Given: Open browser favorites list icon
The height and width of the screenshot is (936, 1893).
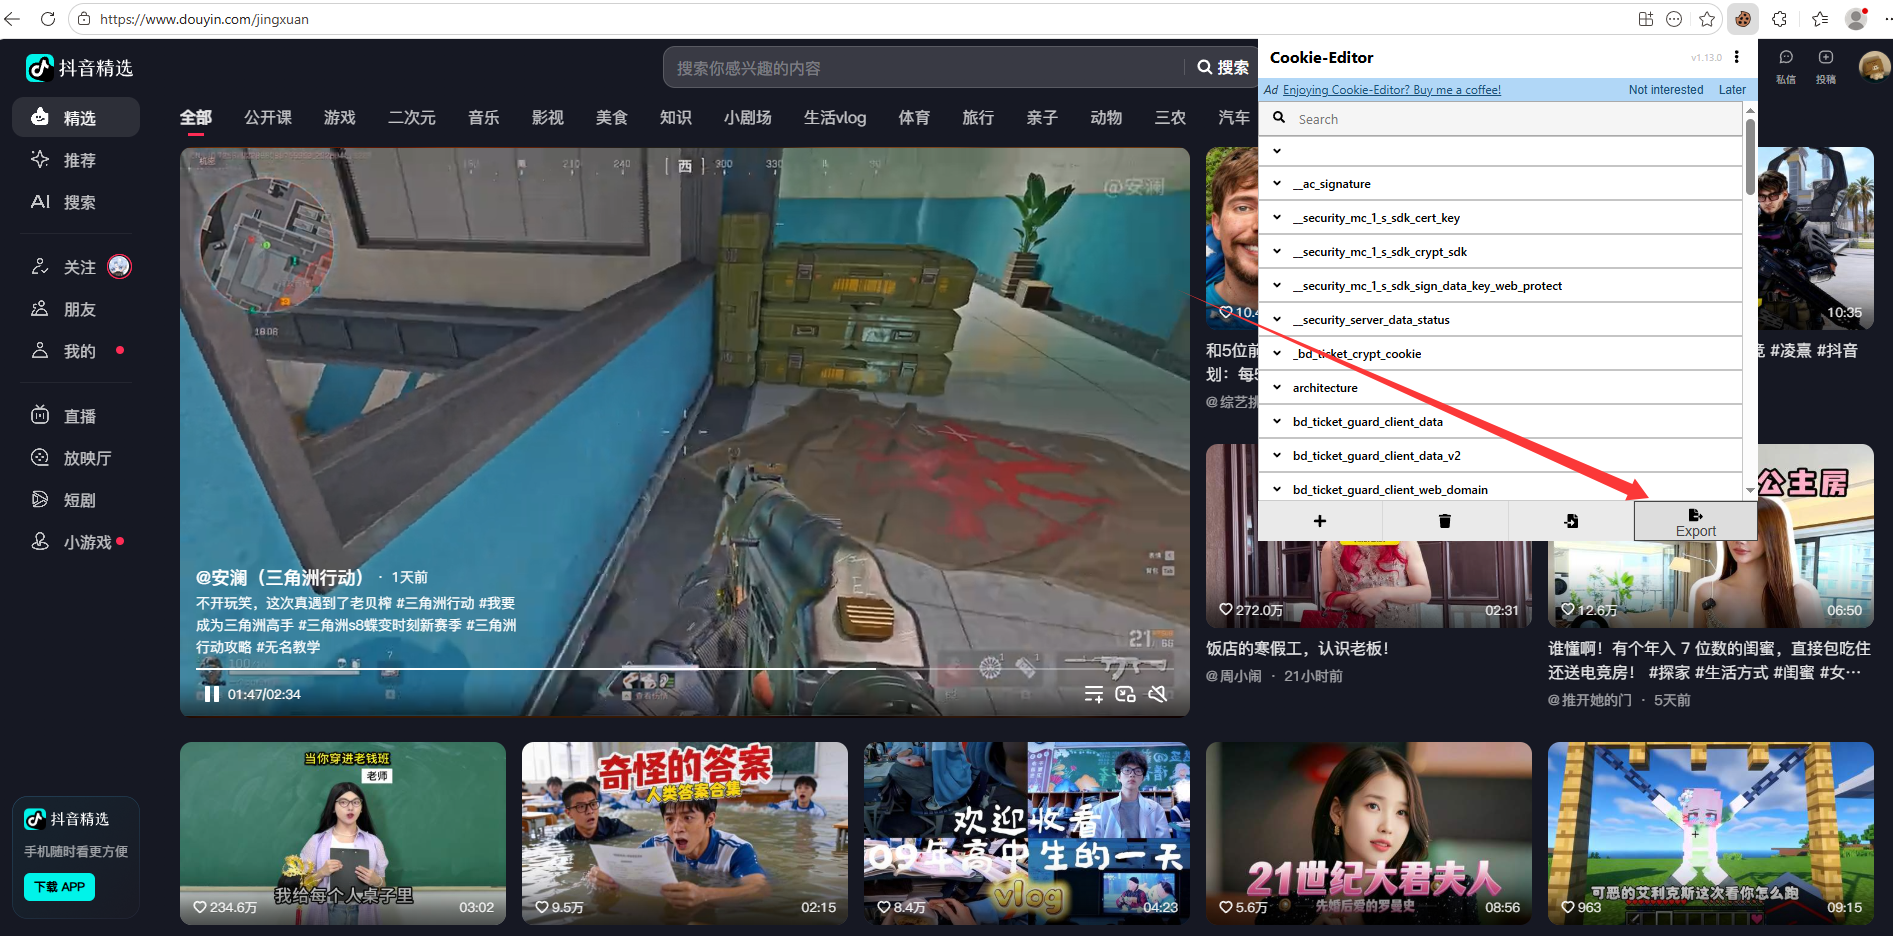Looking at the screenshot, I should point(1820,19).
